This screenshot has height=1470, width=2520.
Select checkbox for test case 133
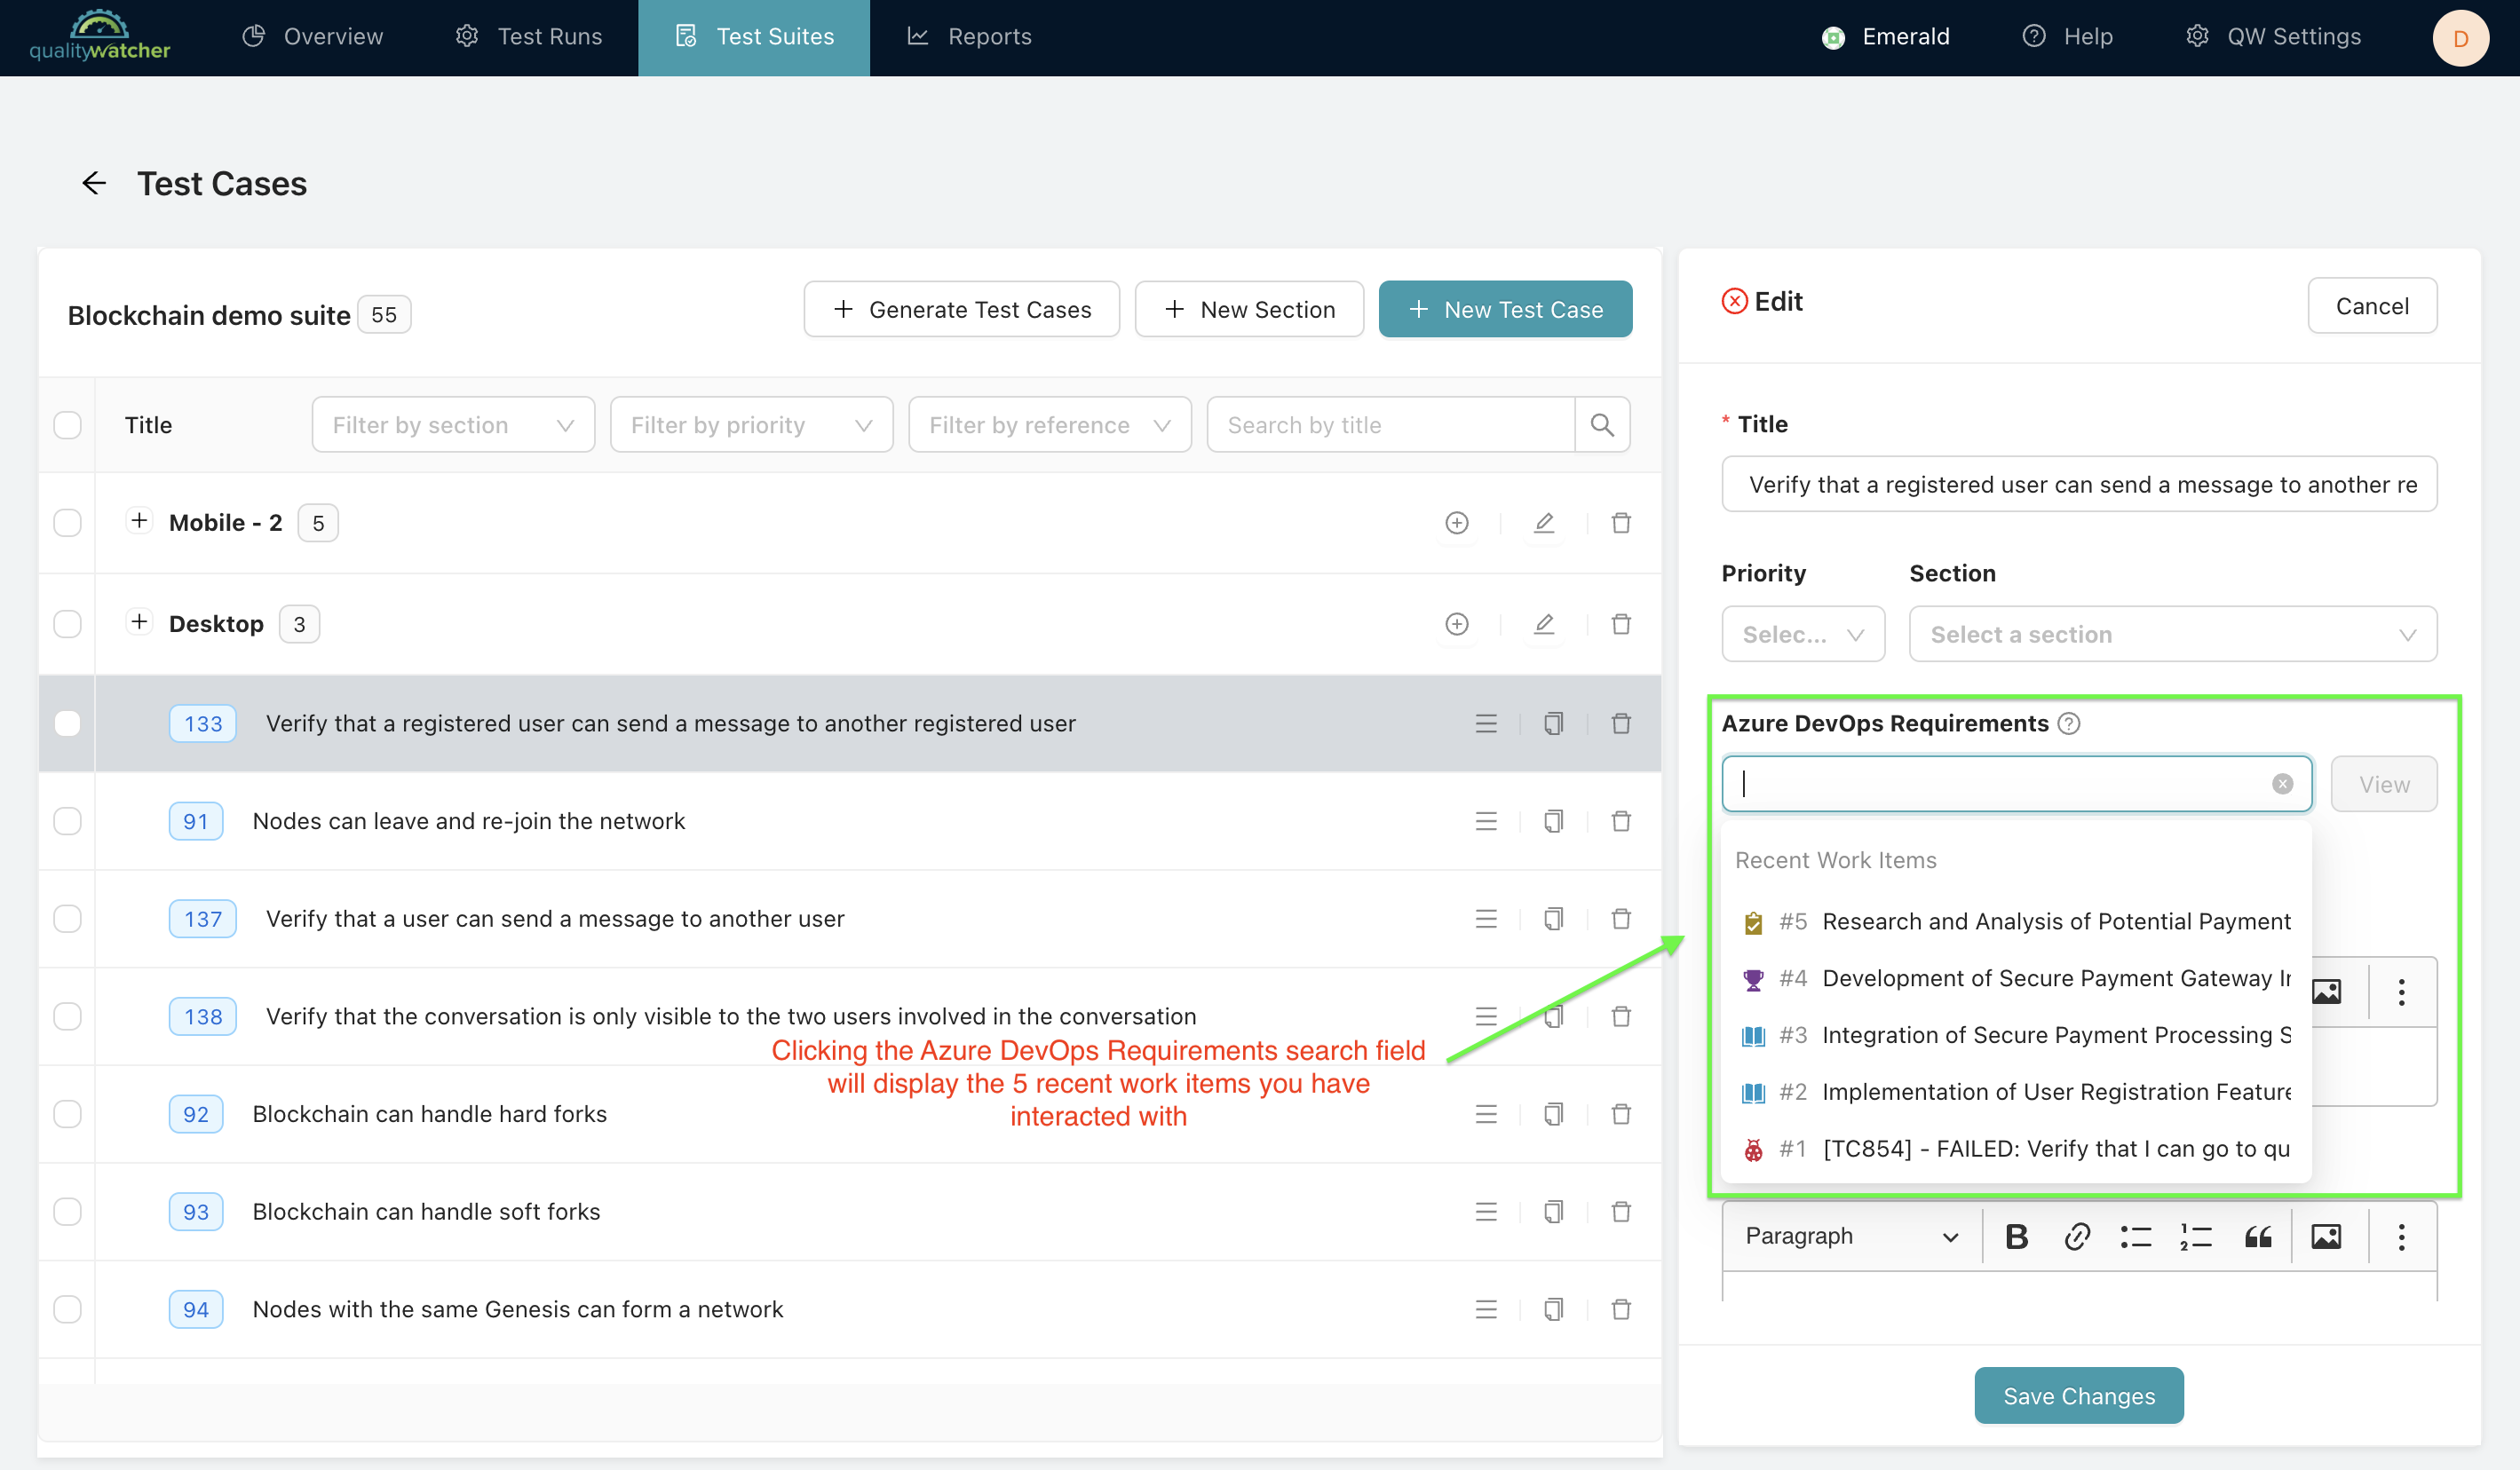67,723
